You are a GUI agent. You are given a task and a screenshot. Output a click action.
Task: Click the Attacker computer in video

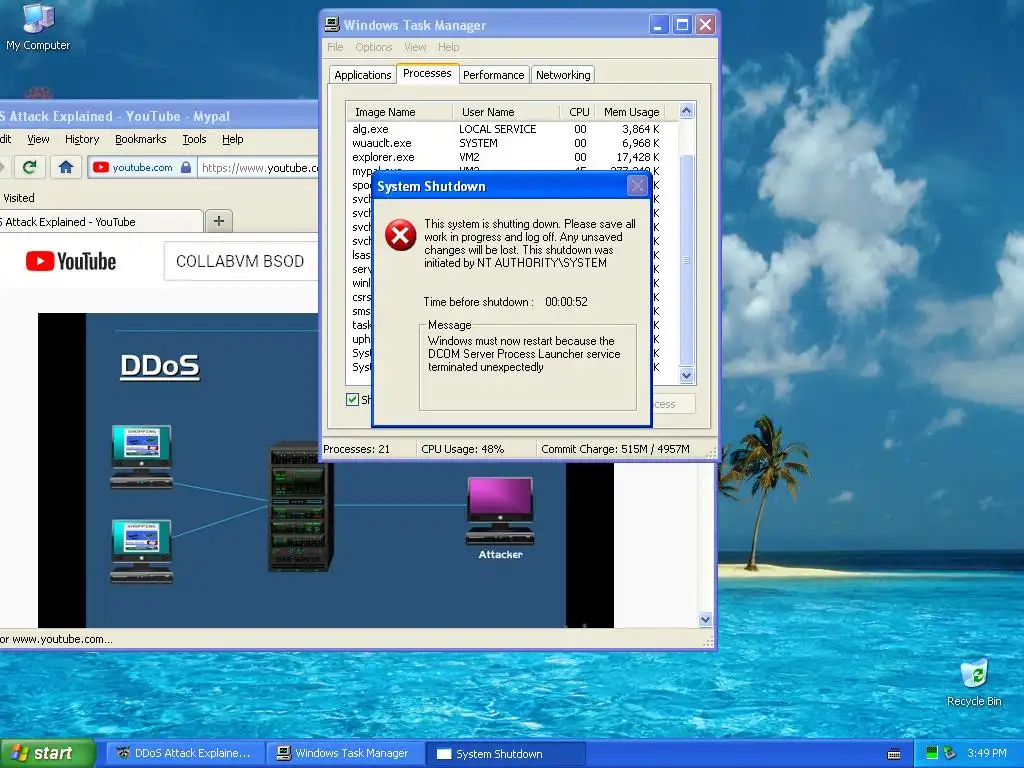500,511
